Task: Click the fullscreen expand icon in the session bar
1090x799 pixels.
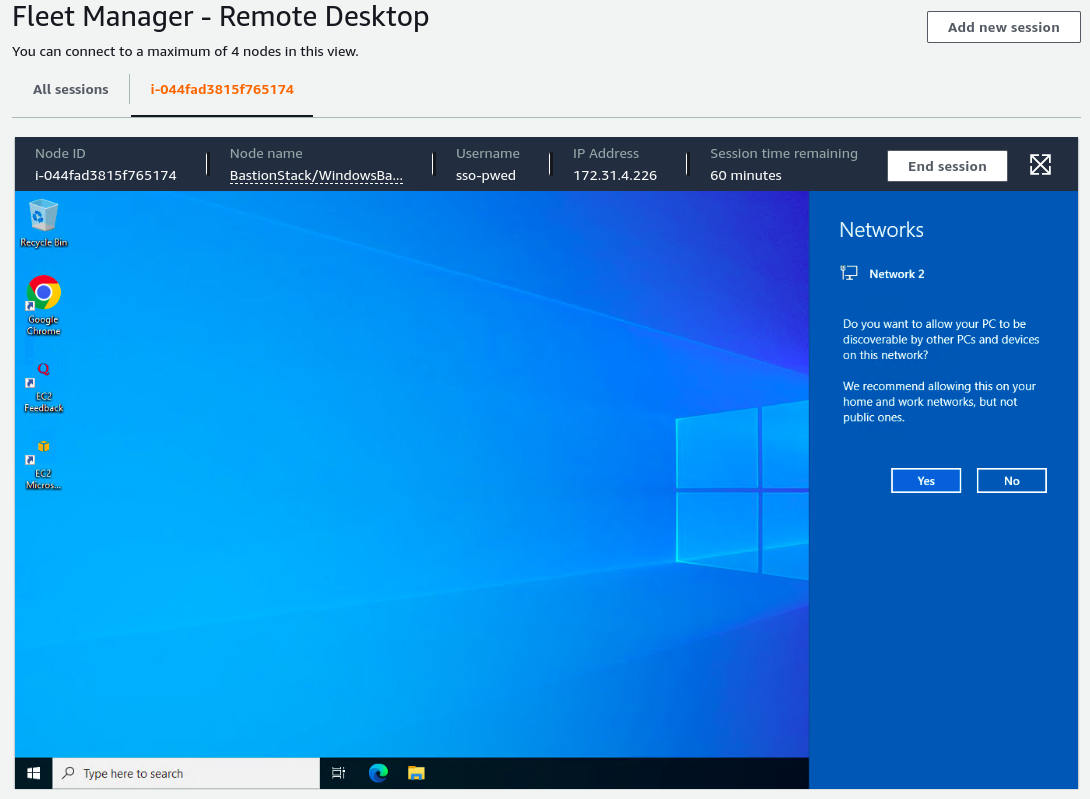Action: (1040, 165)
